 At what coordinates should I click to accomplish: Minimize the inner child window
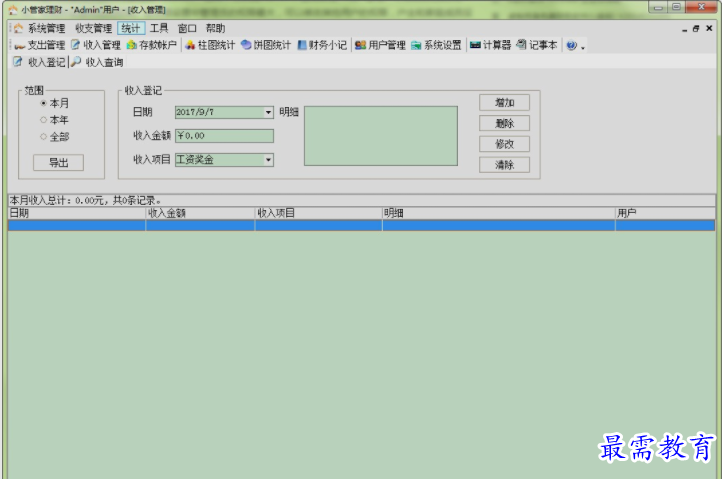684,29
